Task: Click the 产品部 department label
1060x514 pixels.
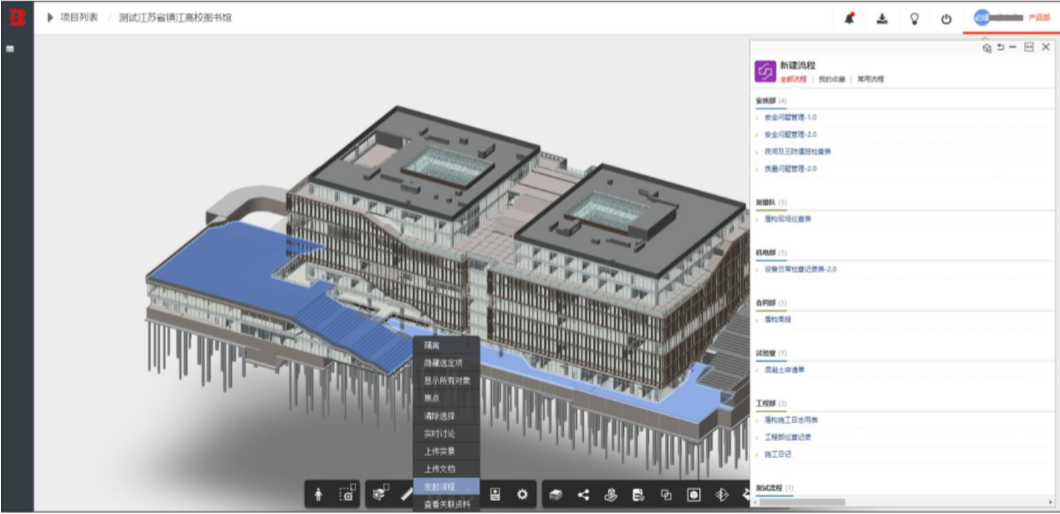Action: (1038, 18)
